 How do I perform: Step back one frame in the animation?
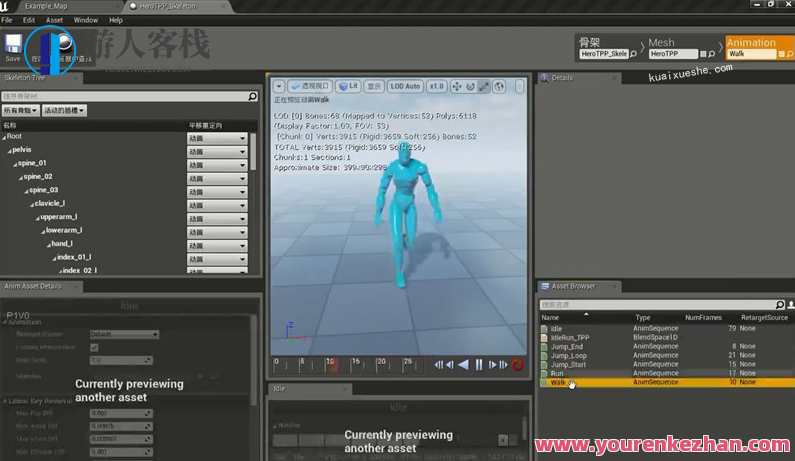coord(450,365)
